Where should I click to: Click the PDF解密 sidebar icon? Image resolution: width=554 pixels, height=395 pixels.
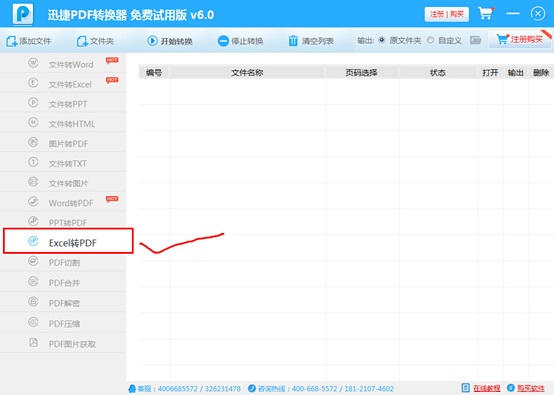(33, 302)
